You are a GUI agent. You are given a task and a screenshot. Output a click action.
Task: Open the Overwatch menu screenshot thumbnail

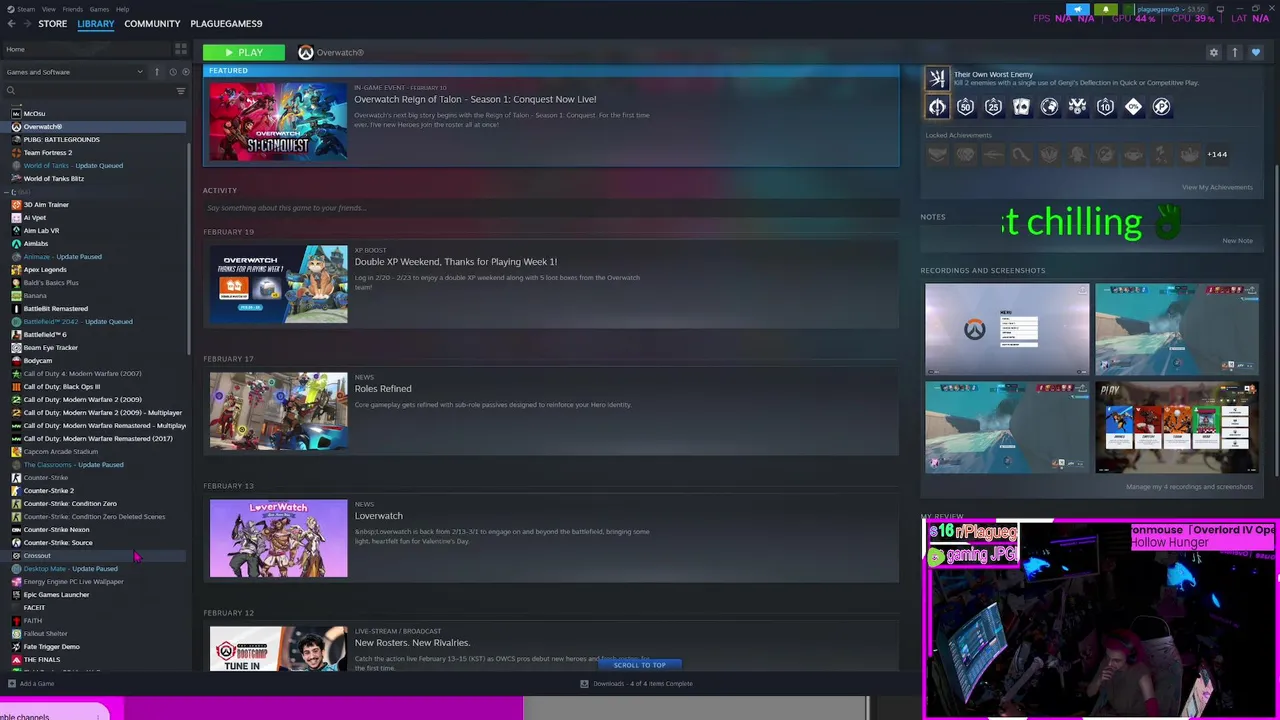(x=1007, y=329)
